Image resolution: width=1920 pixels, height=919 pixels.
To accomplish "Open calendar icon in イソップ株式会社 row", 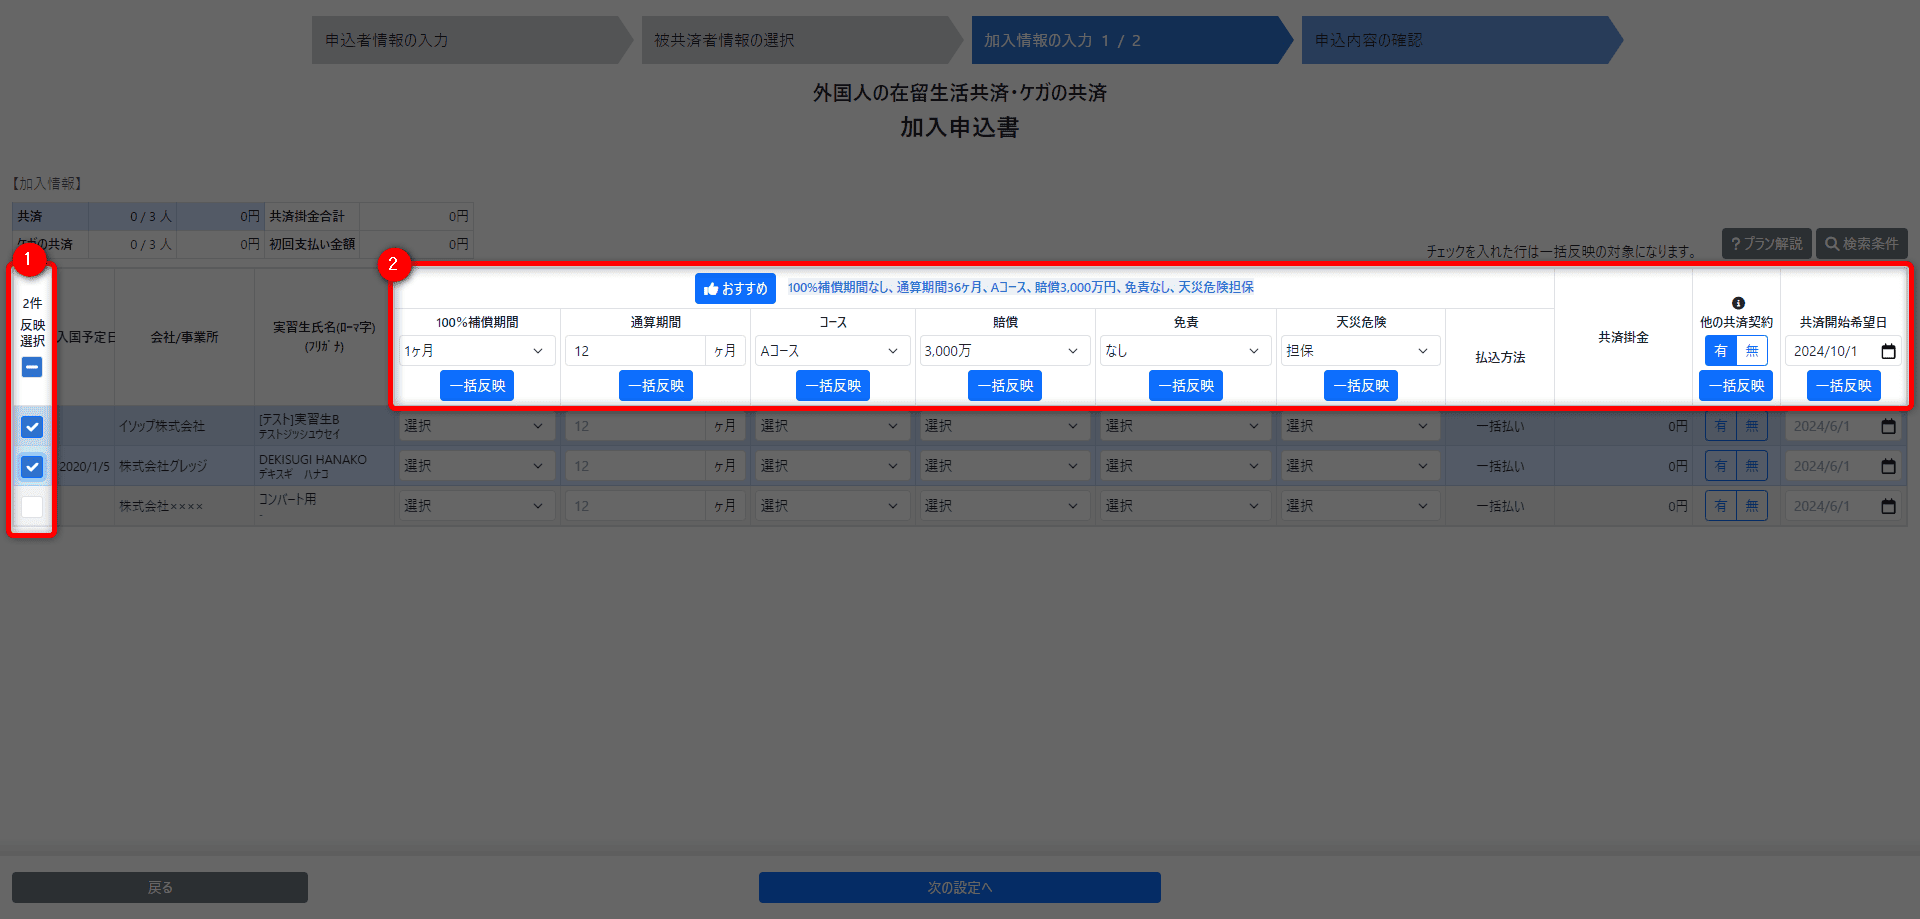I will [1888, 426].
